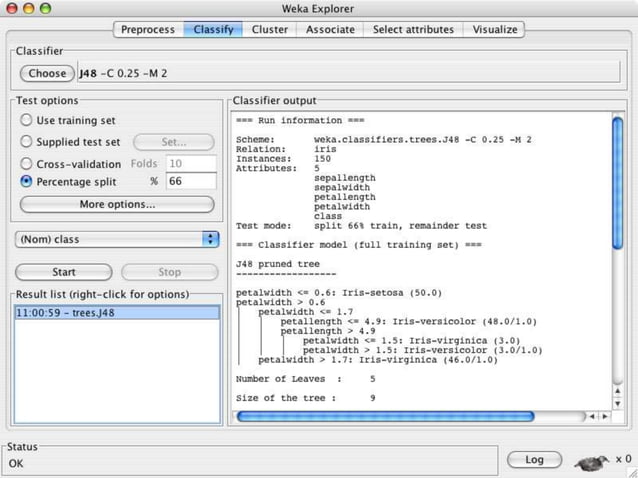The image size is (638, 478).
Task: Switch to the Visualize tab
Action: [495, 29]
